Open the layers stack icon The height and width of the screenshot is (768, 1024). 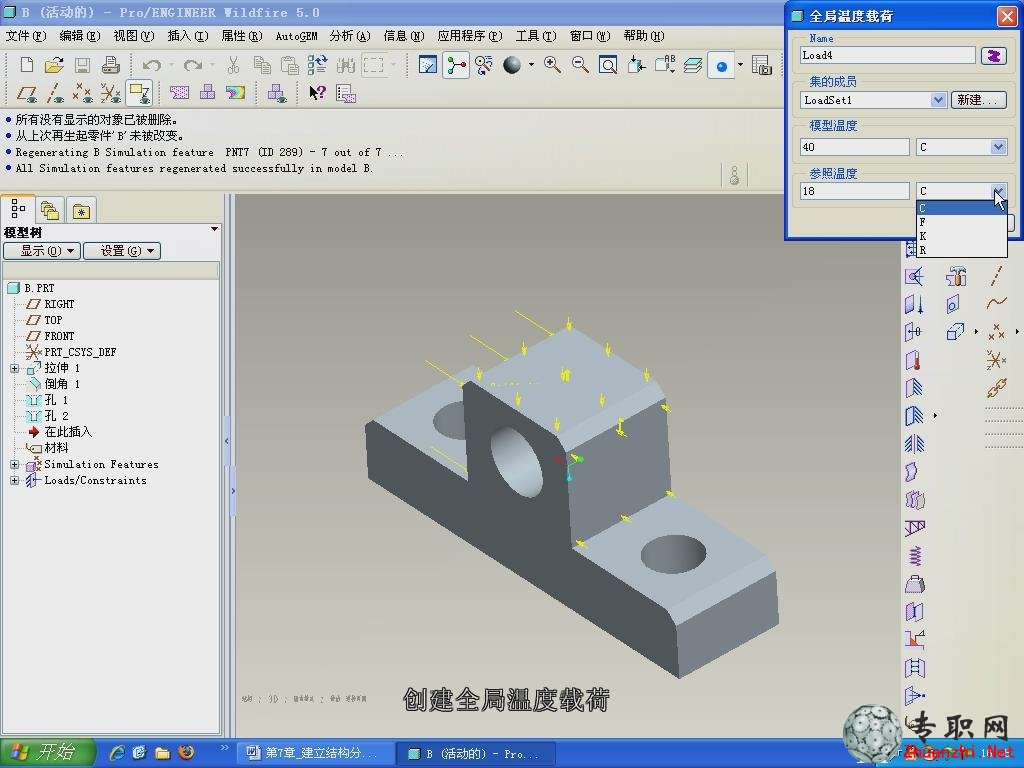tap(693, 65)
